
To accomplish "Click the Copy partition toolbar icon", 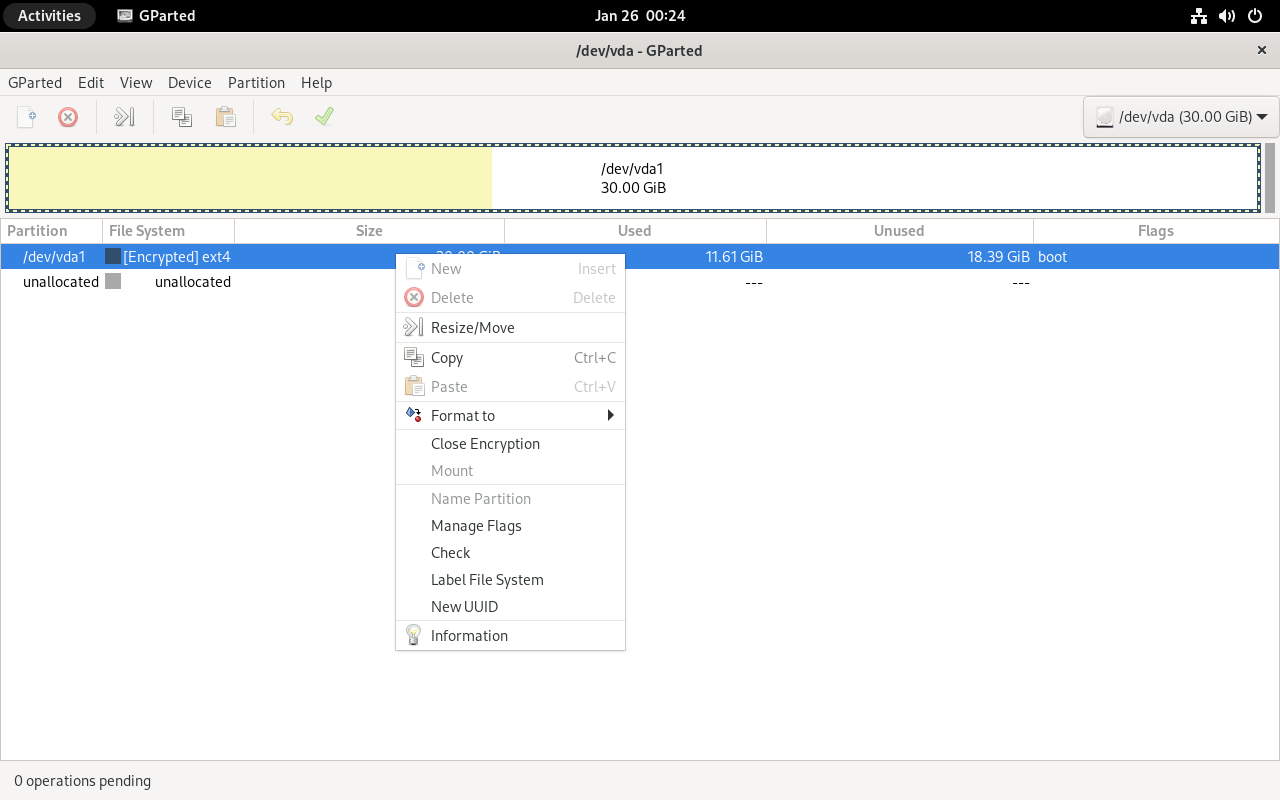I will pos(182,117).
